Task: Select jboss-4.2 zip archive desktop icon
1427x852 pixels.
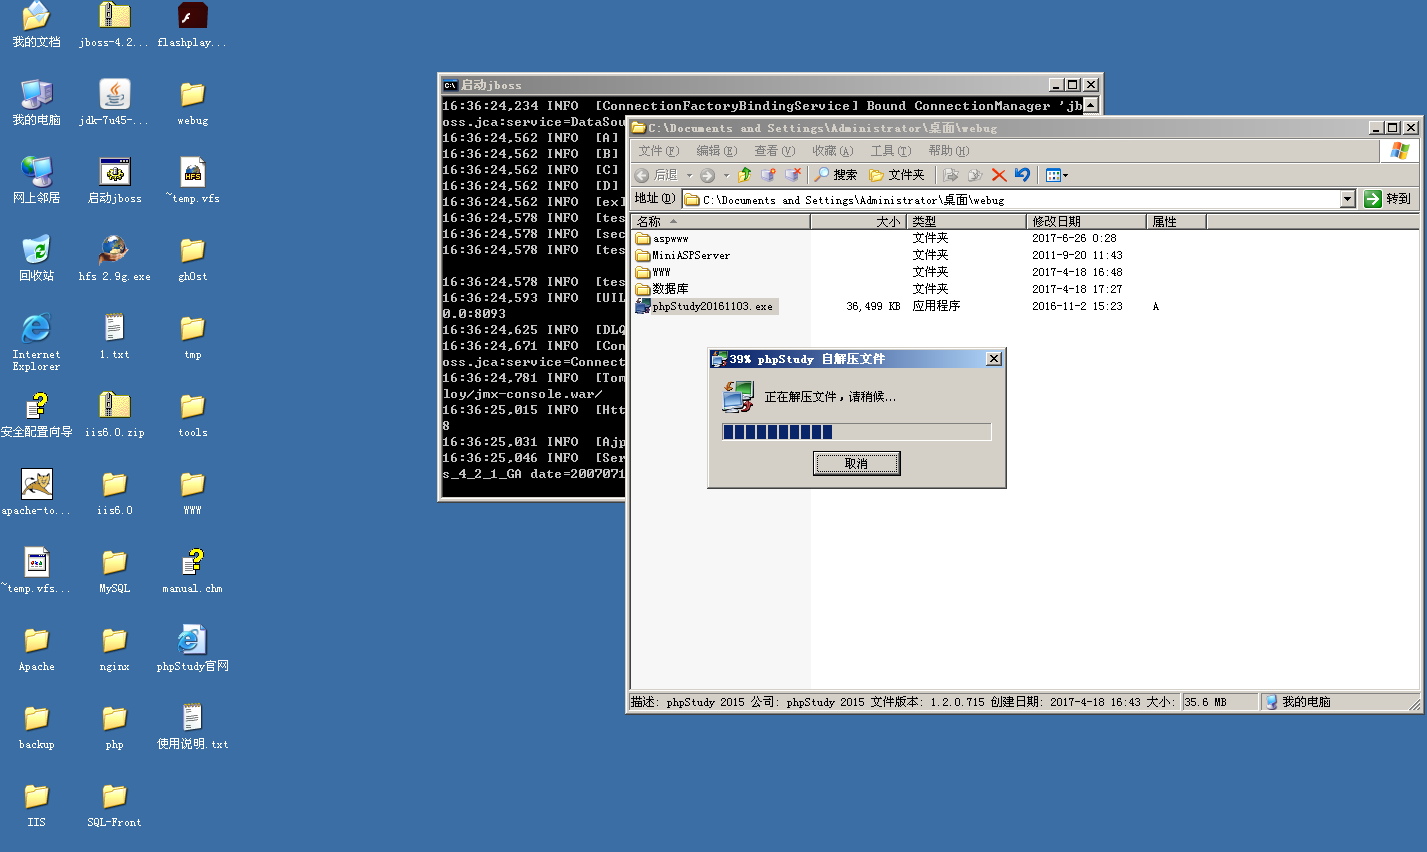Action: pos(114,26)
